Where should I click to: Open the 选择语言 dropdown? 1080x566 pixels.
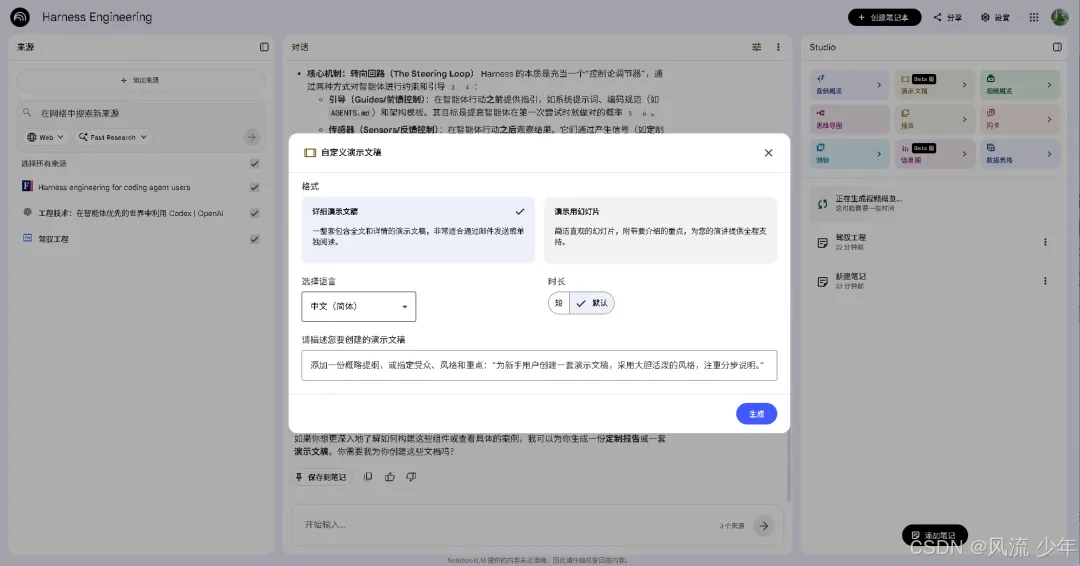[359, 306]
